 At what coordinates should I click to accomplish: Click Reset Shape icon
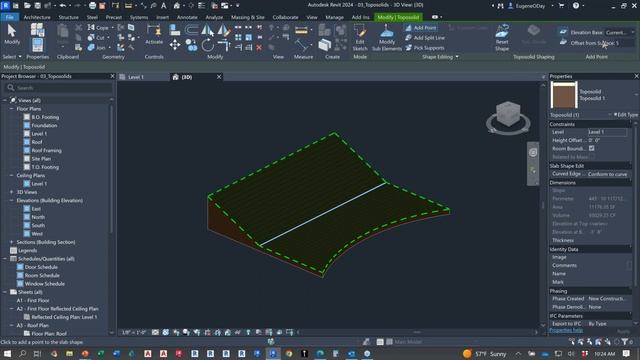tap(502, 37)
